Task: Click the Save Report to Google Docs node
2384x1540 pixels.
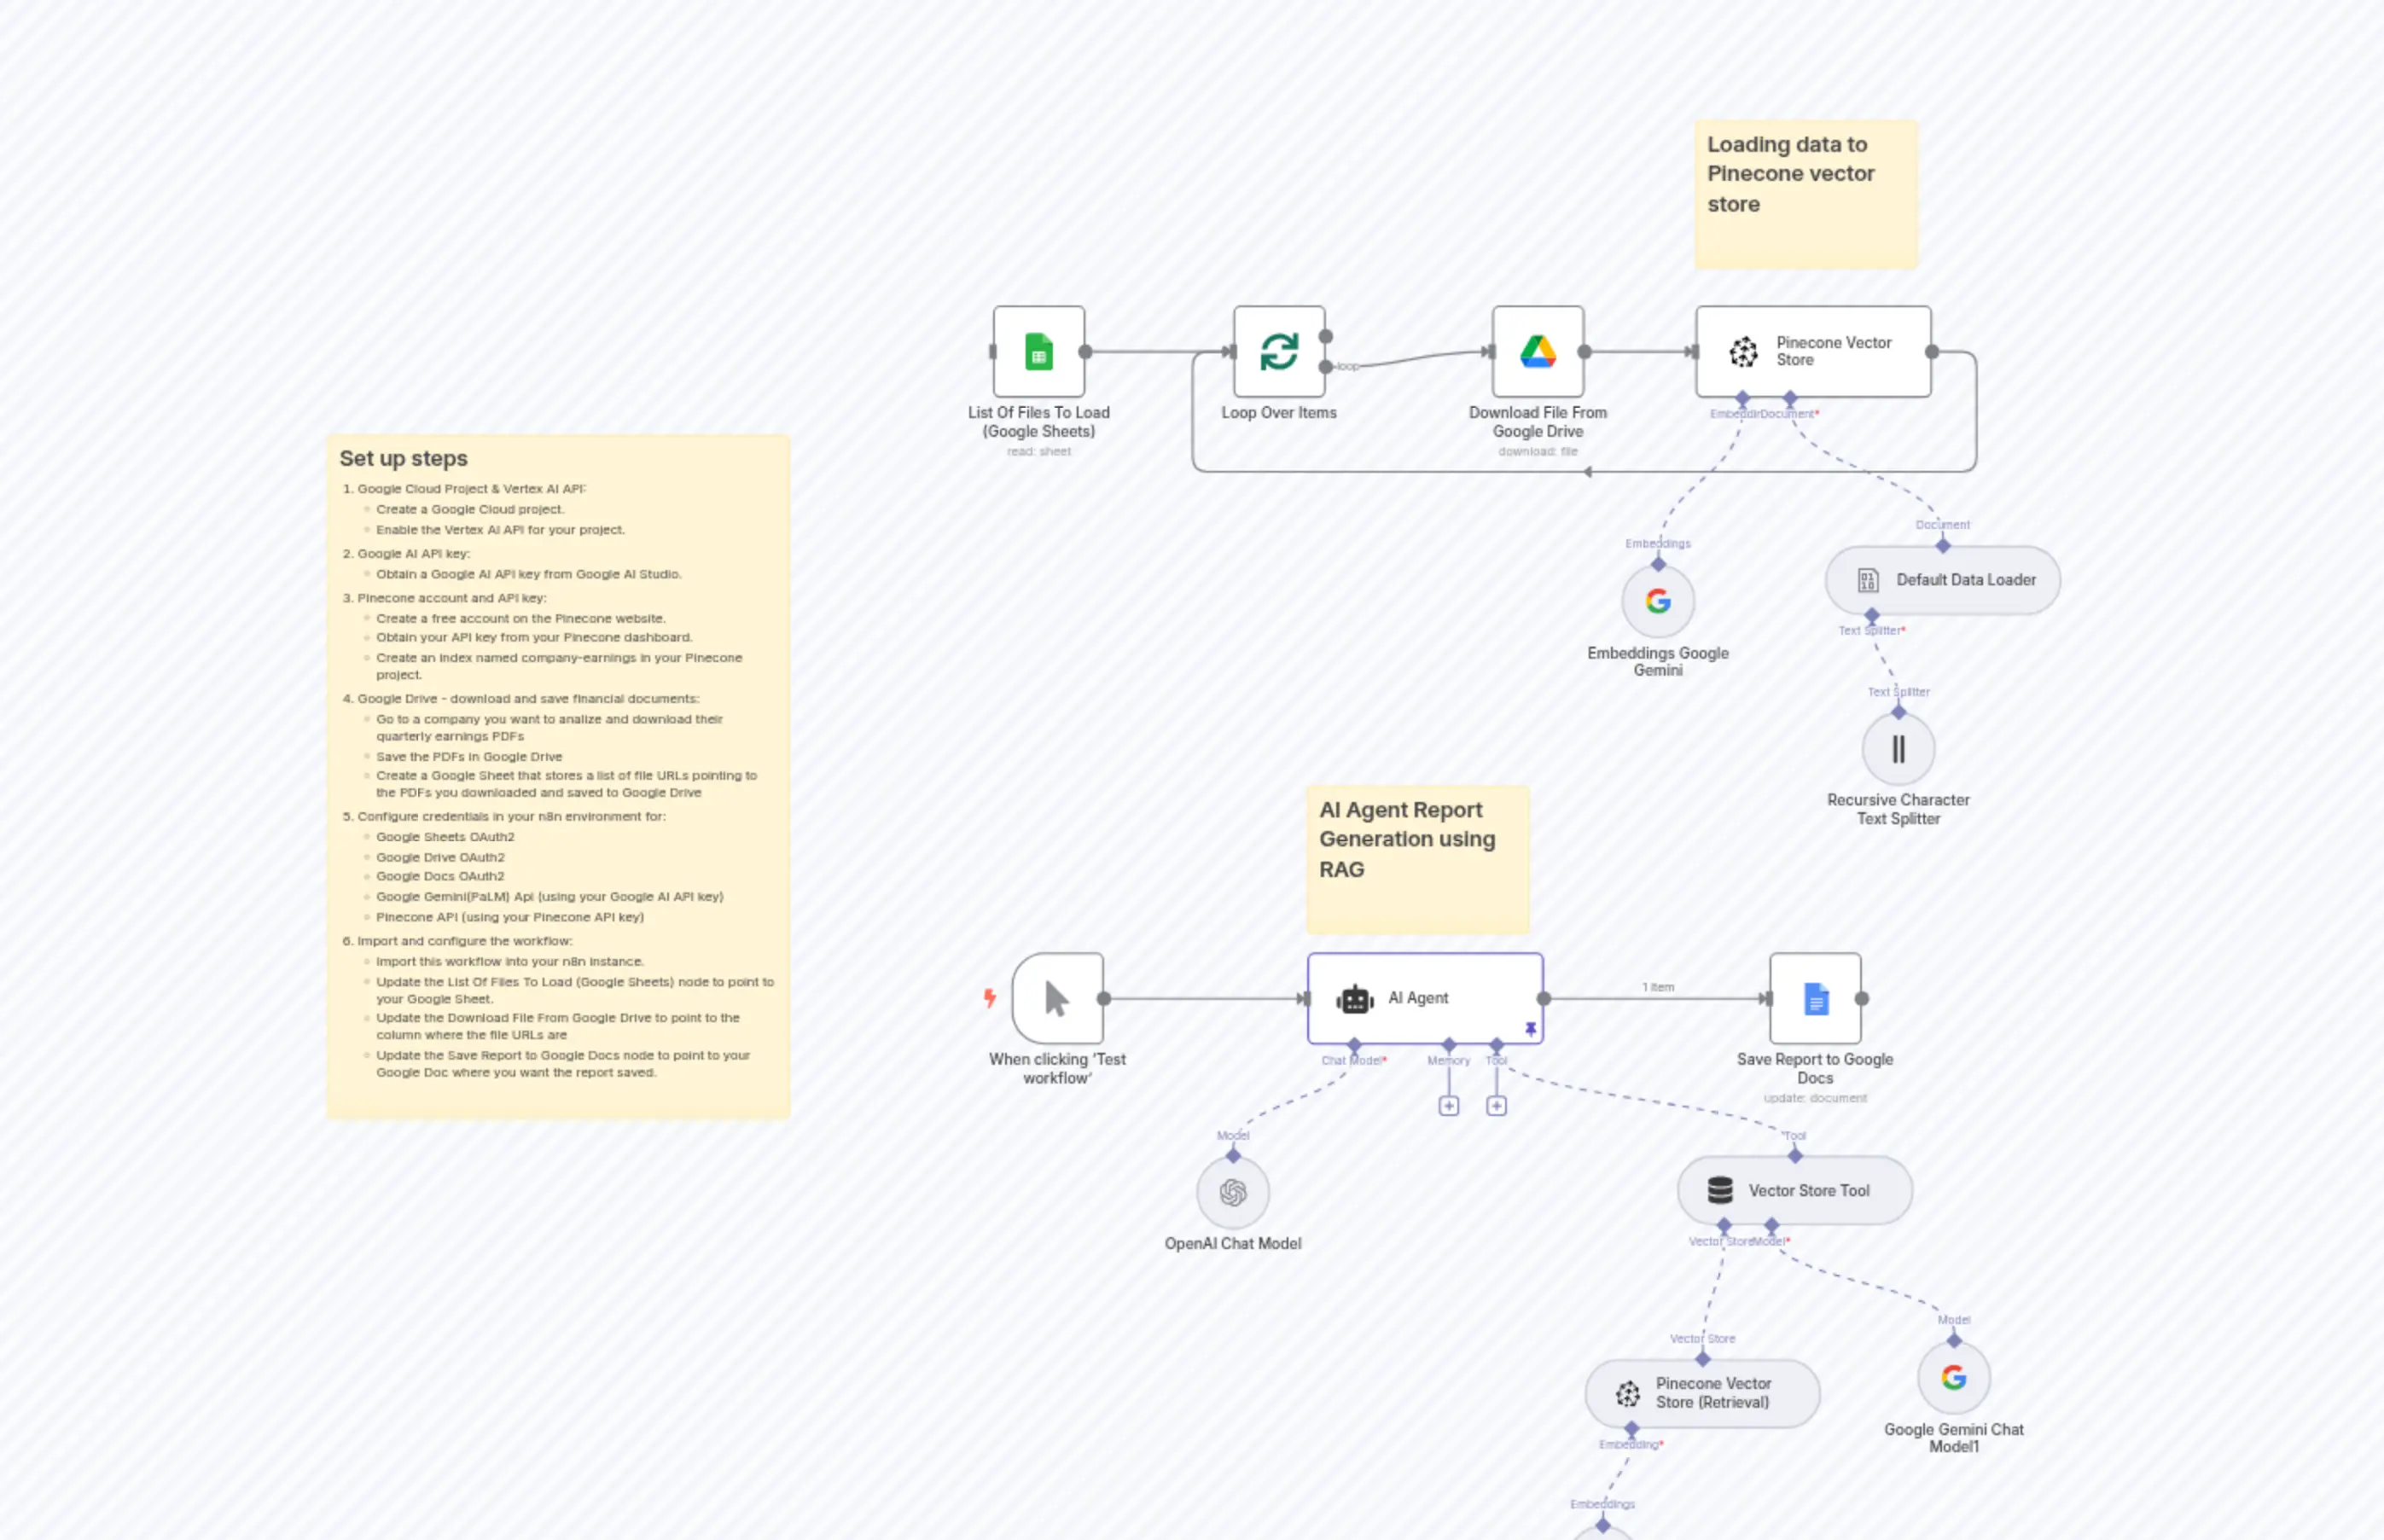Action: tap(1814, 998)
